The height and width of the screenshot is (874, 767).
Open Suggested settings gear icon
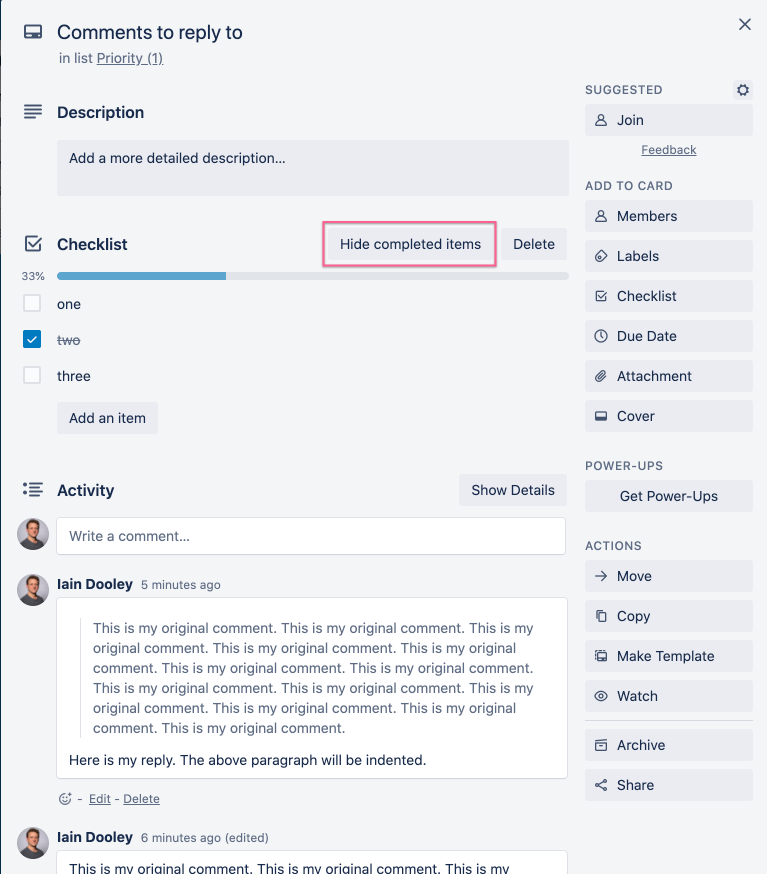(x=742, y=90)
